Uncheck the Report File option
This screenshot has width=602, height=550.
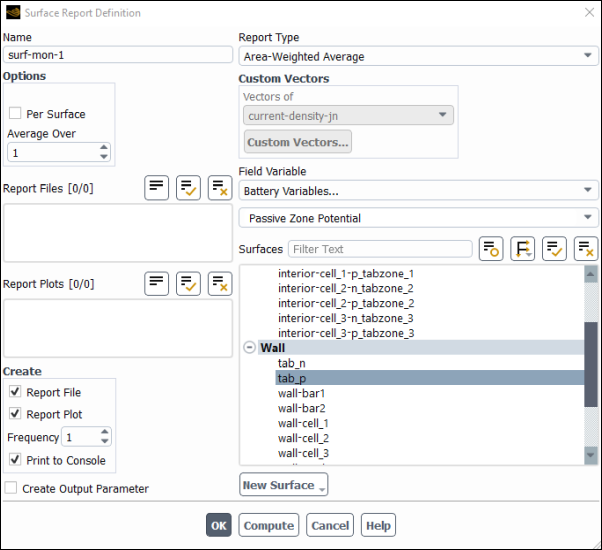click(15, 392)
